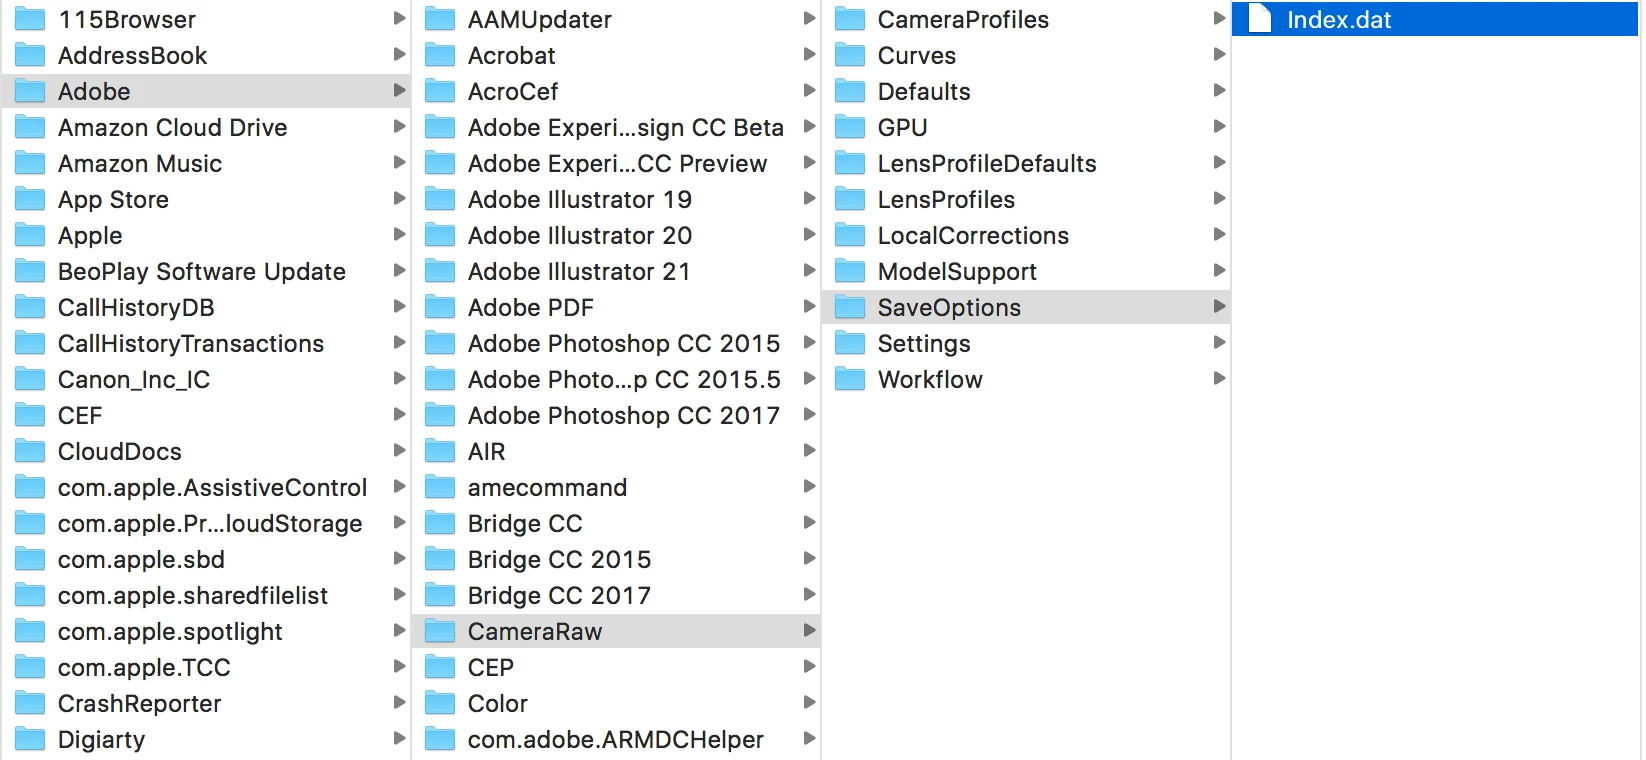The image size is (1646, 760).
Task: Click the App Store folder icon
Action: click(30, 199)
